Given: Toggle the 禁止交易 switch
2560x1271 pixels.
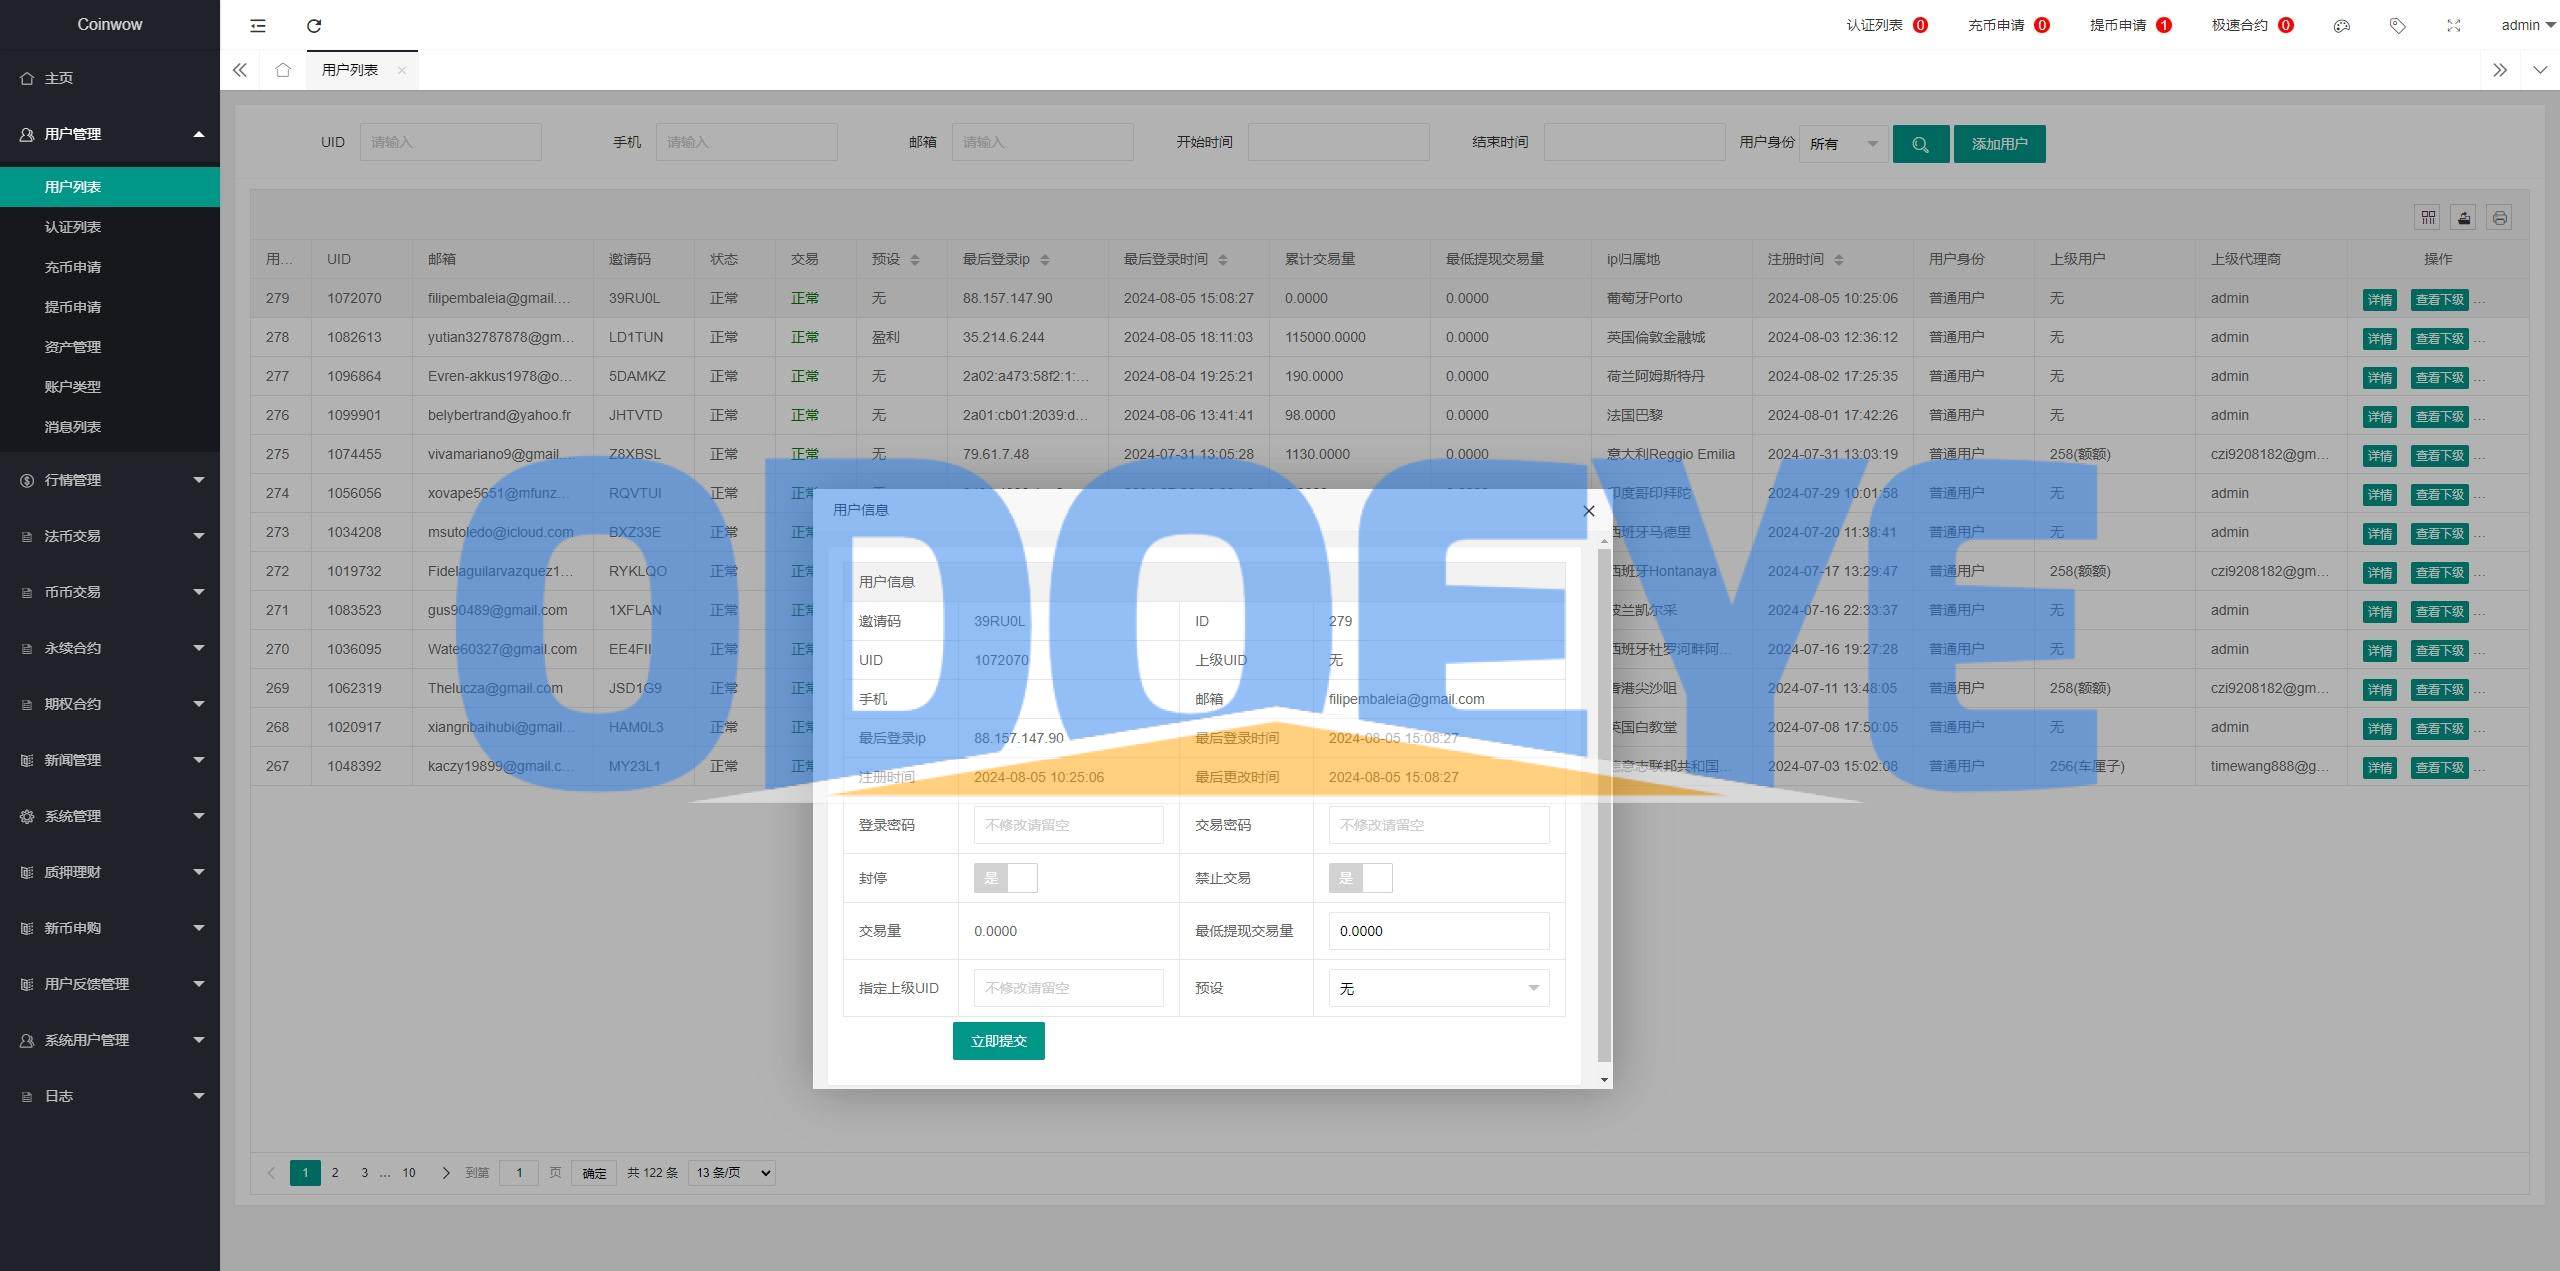Looking at the screenshot, I should click(1361, 878).
